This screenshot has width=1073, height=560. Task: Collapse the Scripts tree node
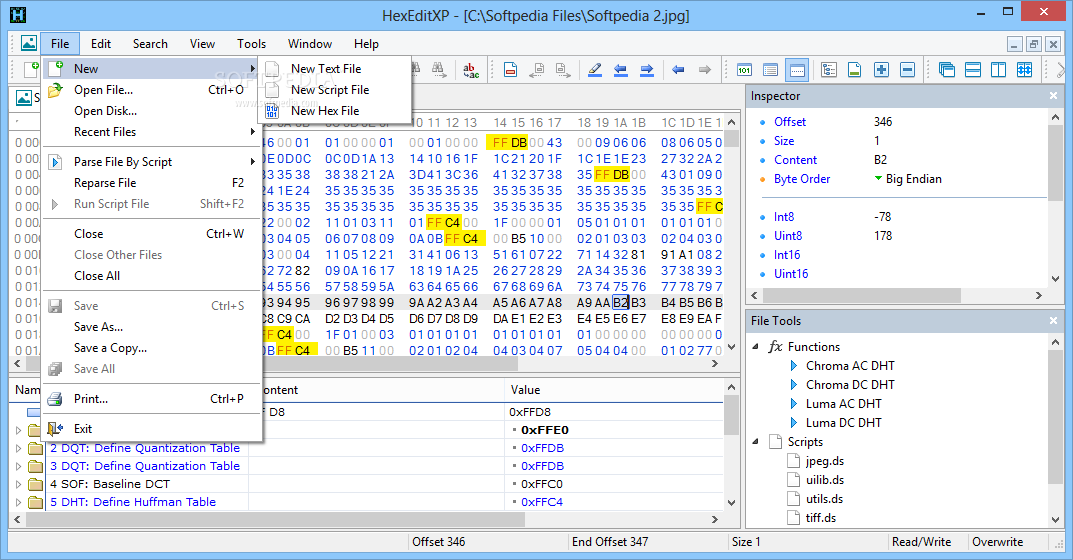pos(756,442)
